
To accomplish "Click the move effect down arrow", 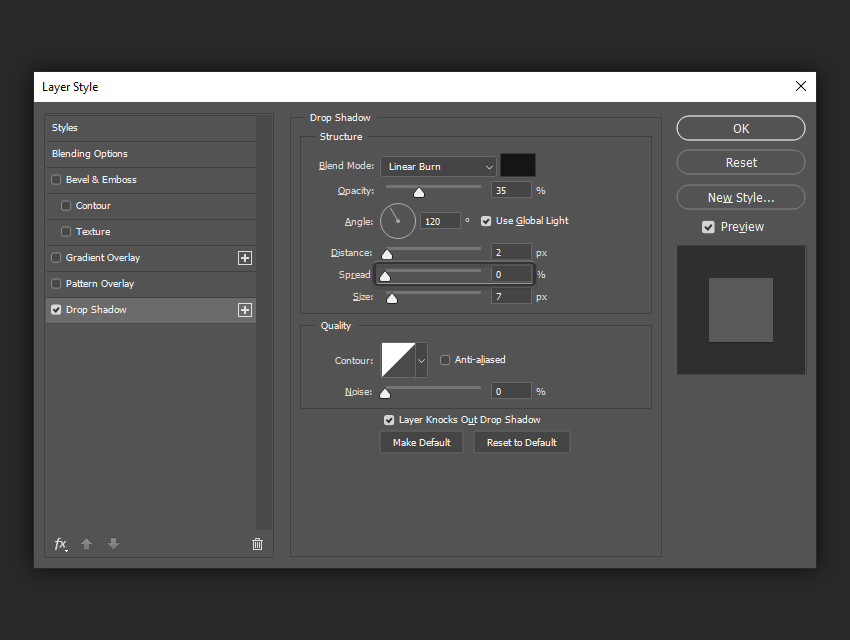I will (x=113, y=544).
